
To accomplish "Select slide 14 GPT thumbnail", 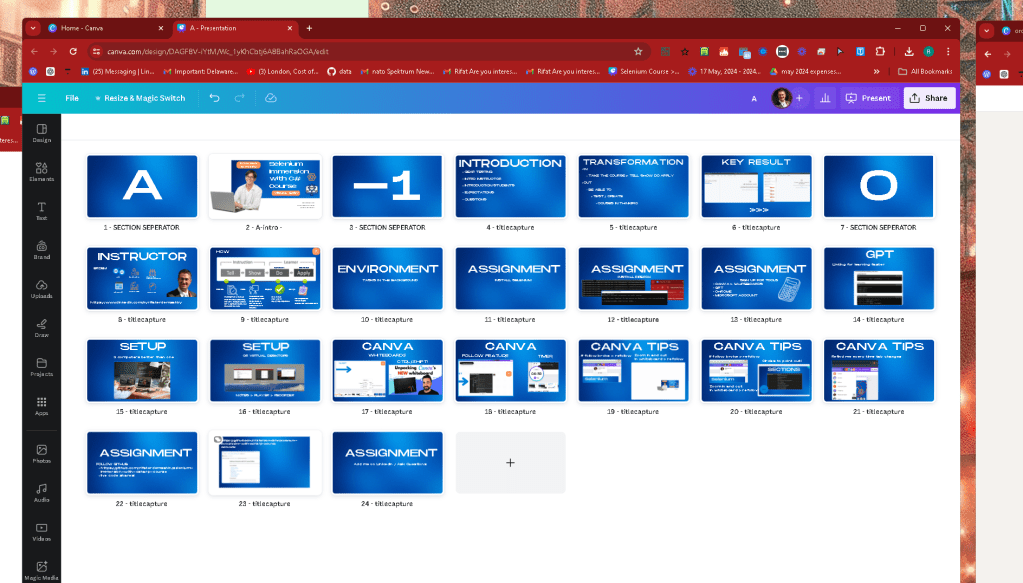I will pyautogui.click(x=879, y=278).
